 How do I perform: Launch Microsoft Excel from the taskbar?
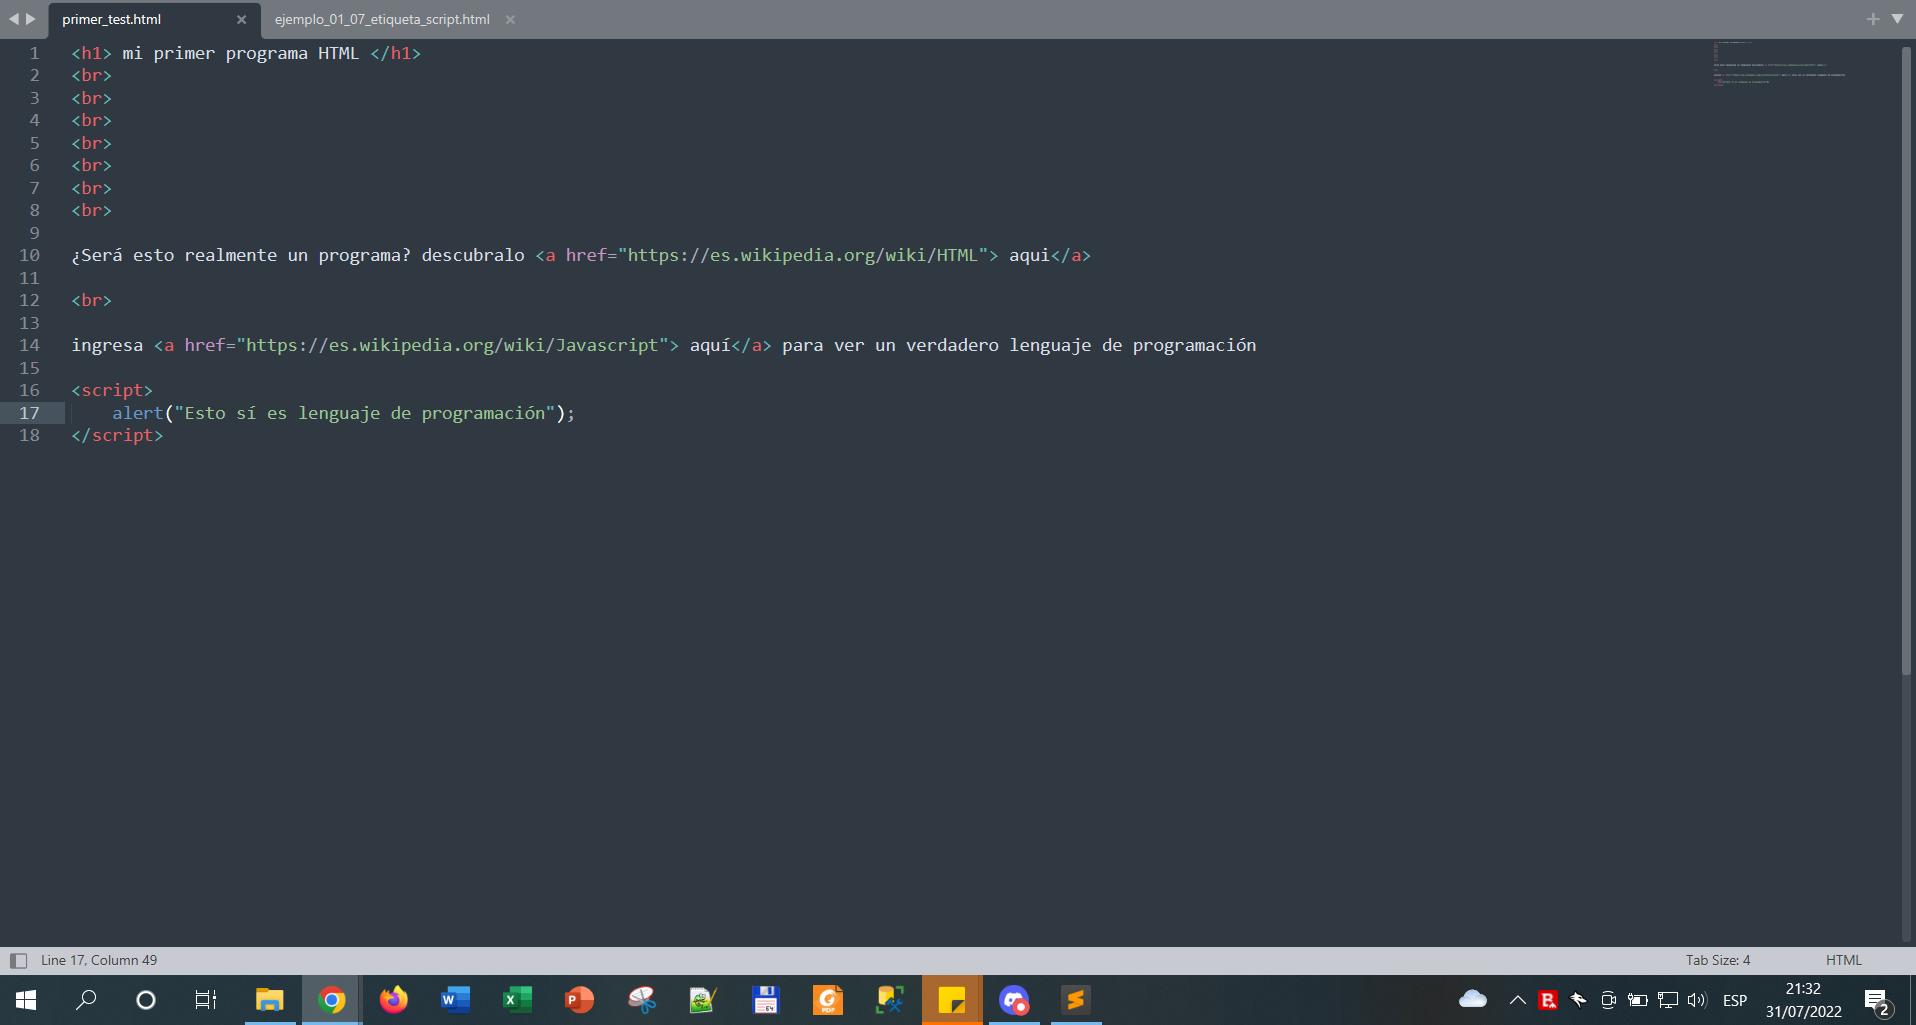click(518, 1000)
